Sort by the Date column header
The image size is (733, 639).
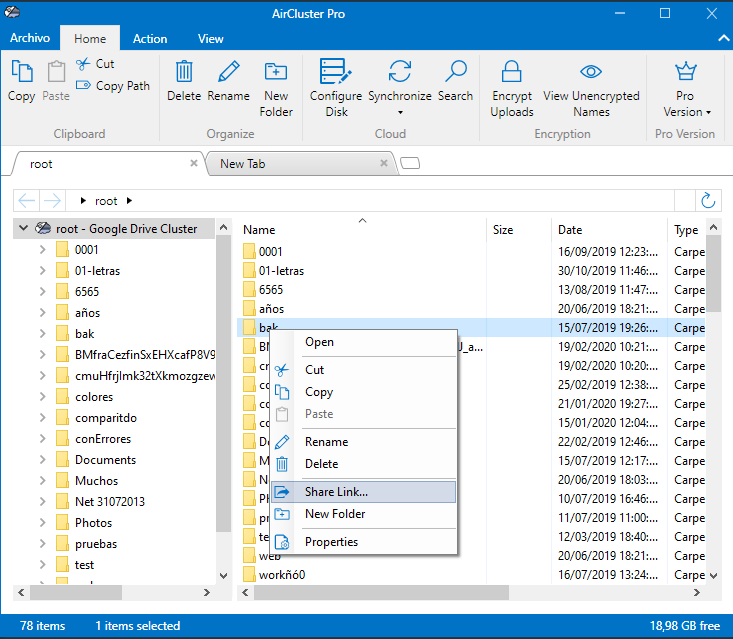[570, 230]
